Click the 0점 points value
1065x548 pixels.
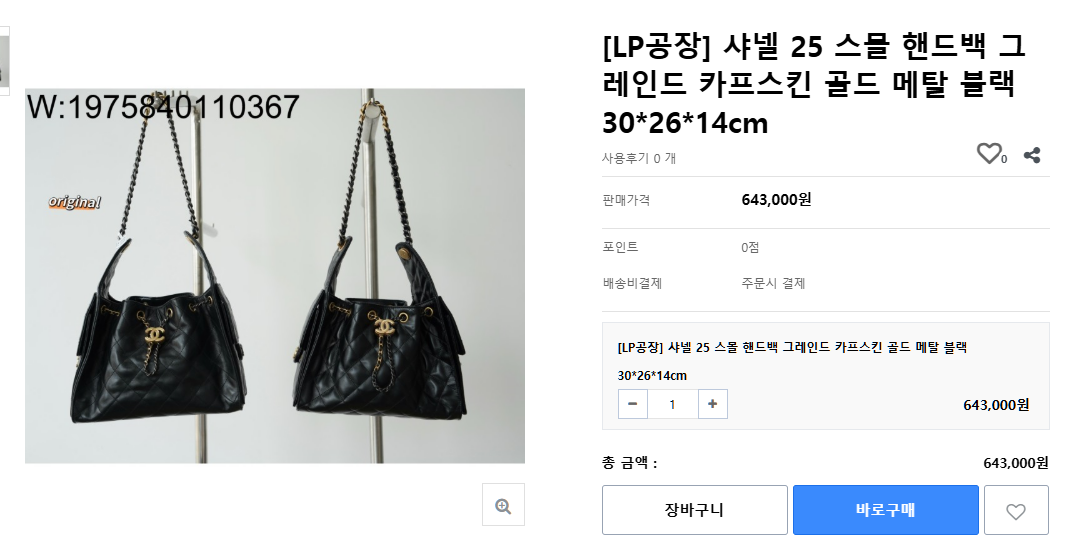pos(750,248)
